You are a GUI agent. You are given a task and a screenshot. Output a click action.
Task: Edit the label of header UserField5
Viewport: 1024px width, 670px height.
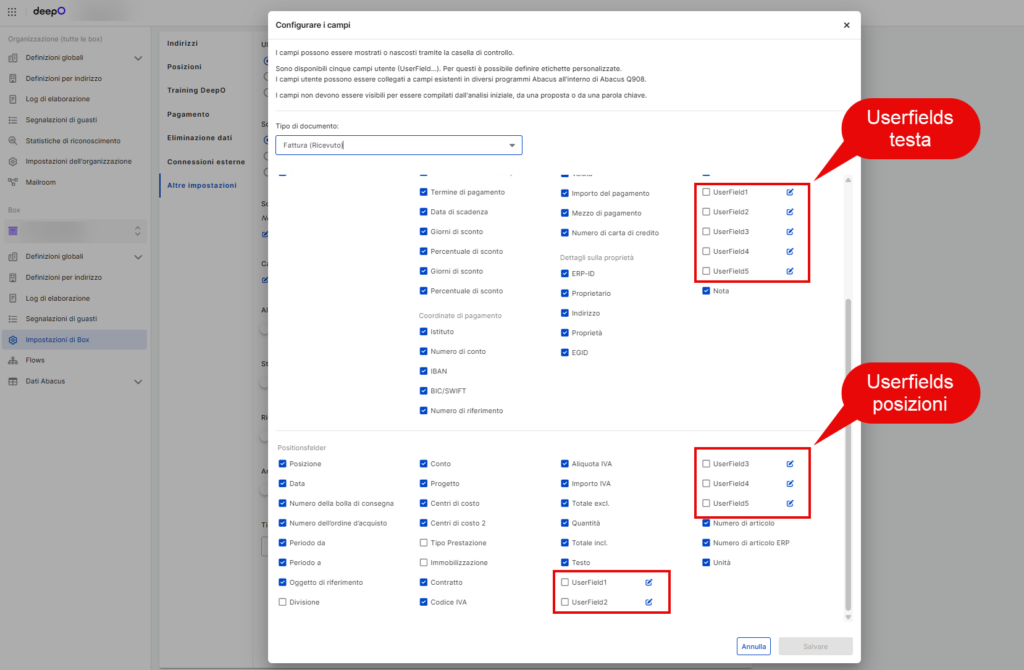click(x=790, y=271)
